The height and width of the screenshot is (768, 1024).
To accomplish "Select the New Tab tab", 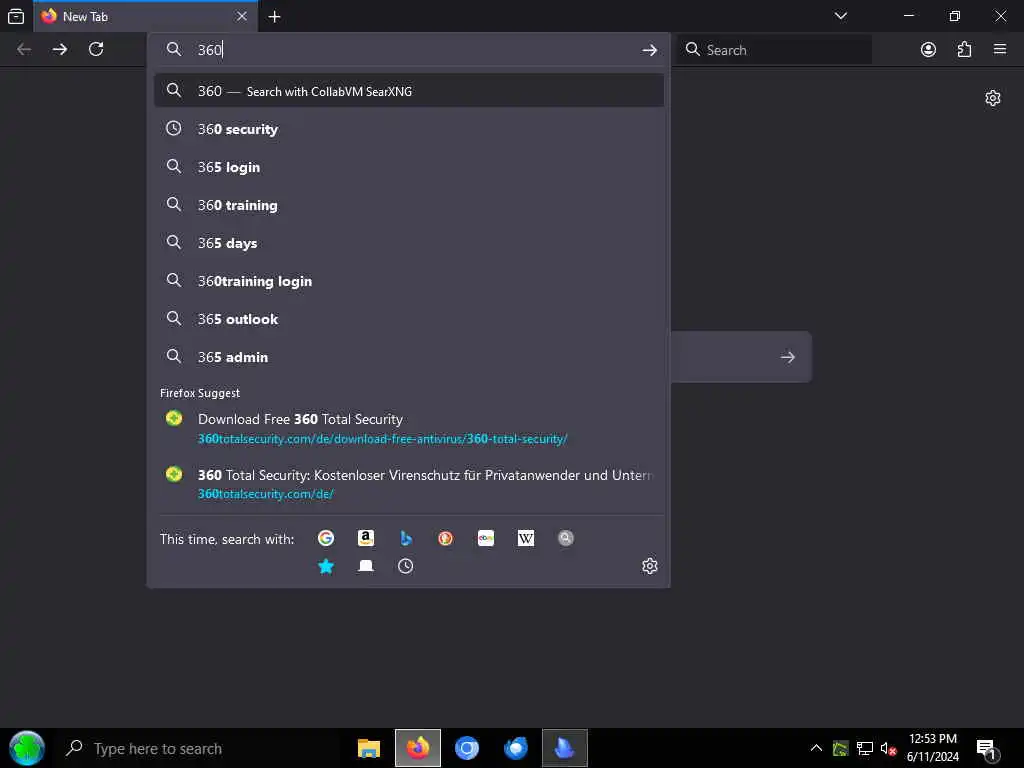I will click(x=145, y=16).
